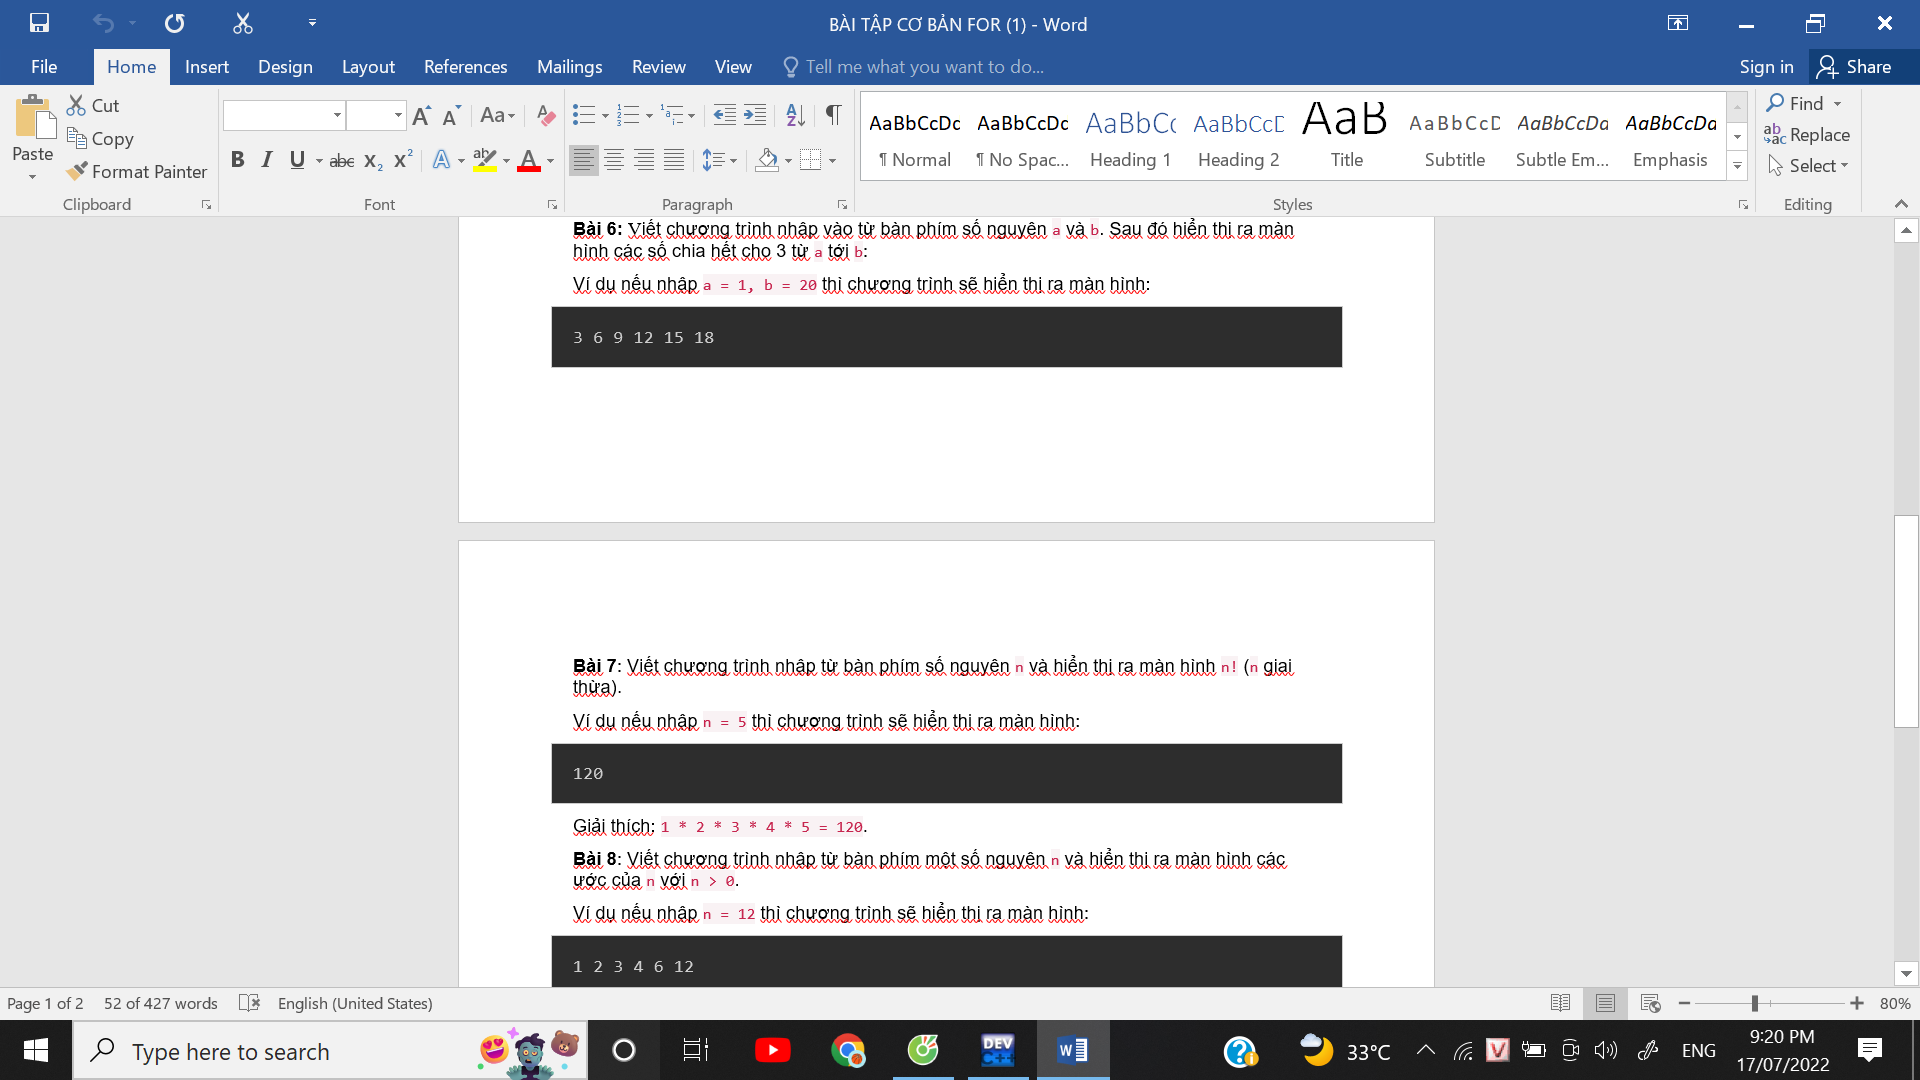This screenshot has width=1920, height=1080.
Task: Sort selection alphabetically
Action: click(x=795, y=116)
